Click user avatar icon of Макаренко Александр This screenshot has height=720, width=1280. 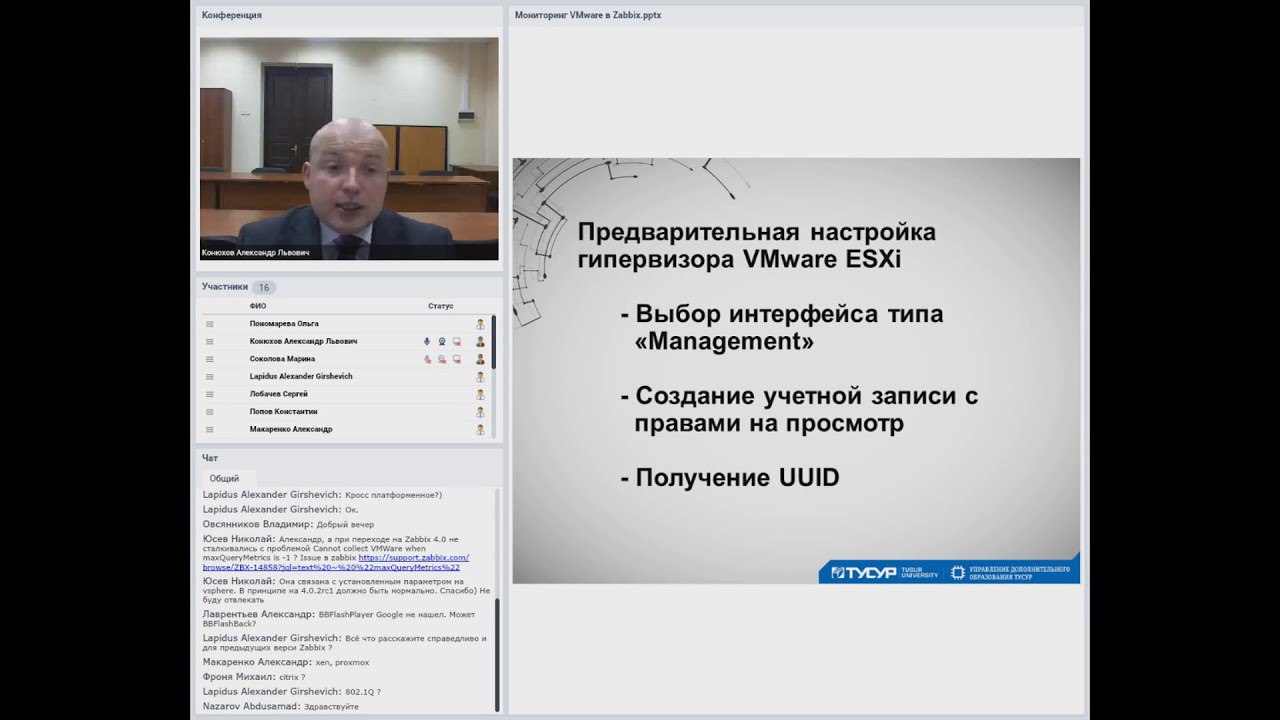coord(480,429)
